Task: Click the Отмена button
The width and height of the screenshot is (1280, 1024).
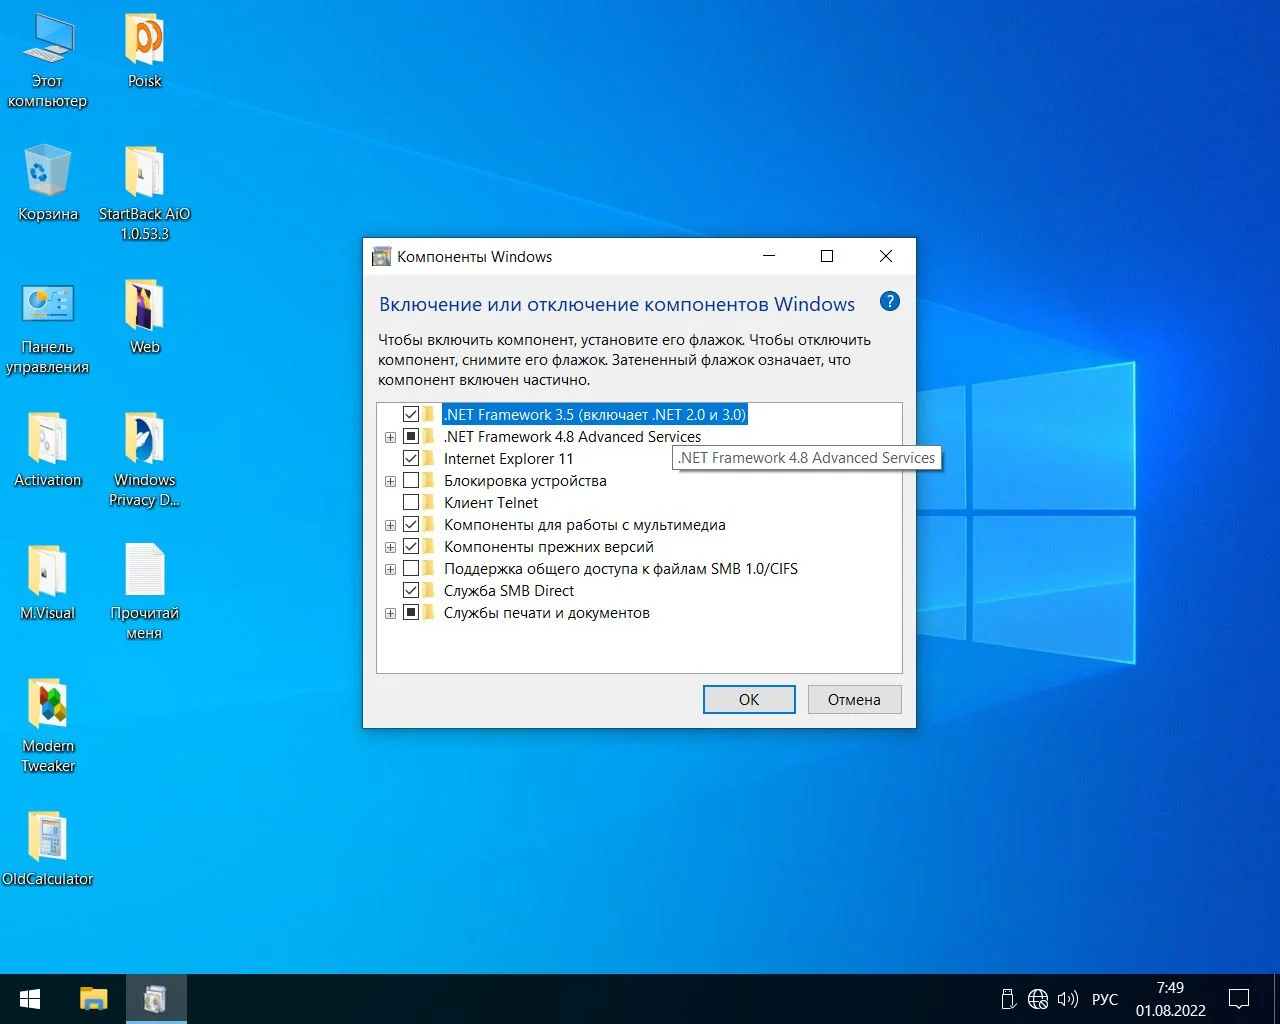Action: (x=853, y=700)
